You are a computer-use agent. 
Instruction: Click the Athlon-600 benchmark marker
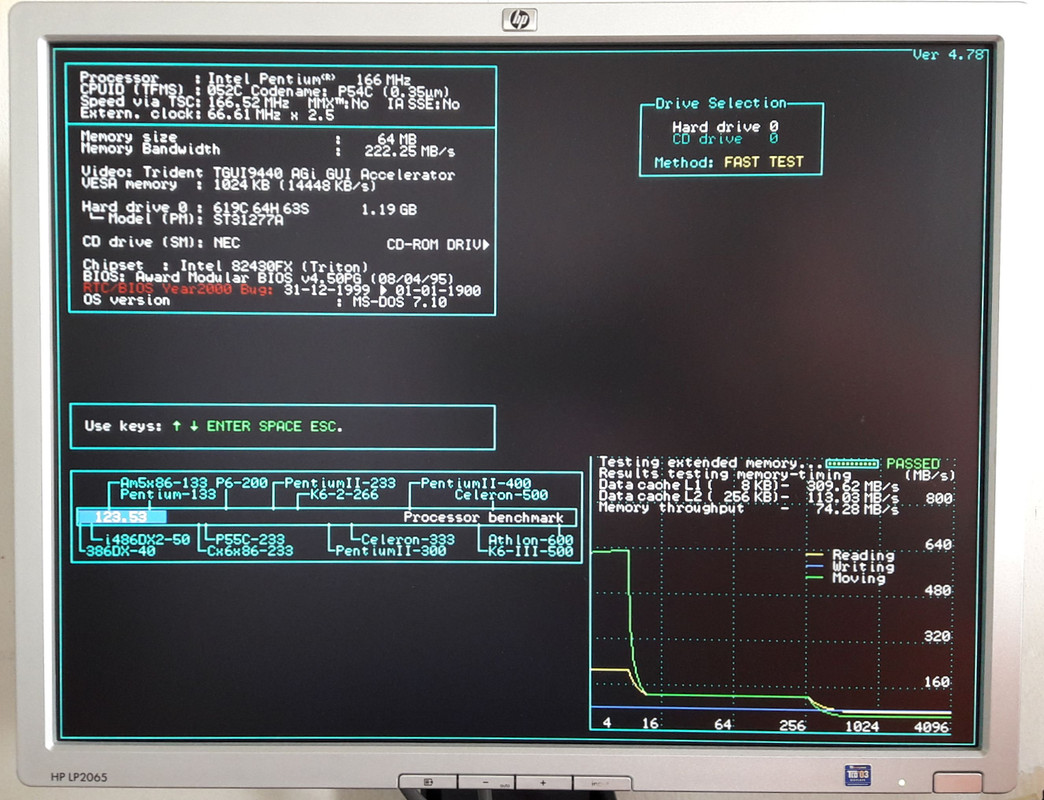coord(531,540)
